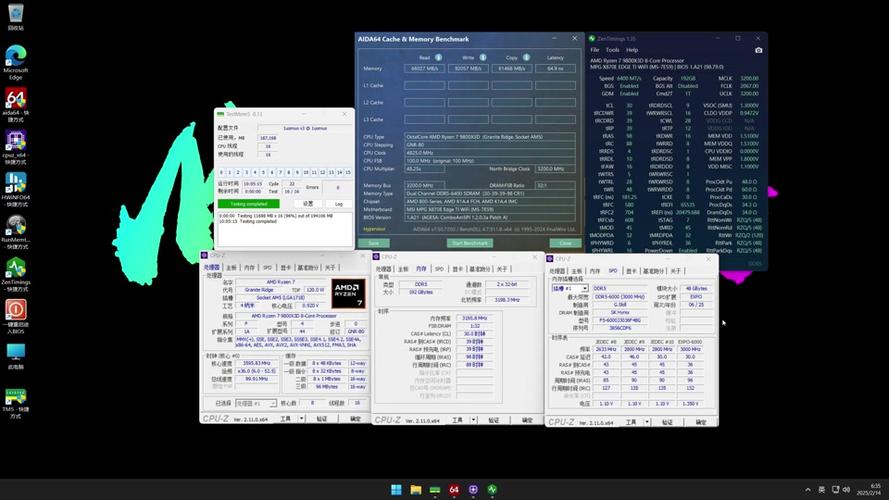Viewport: 889px width, 500px height.
Task: Click the Speed 6400 MT/s value in ZenTimings
Action: pyautogui.click(x=629, y=78)
